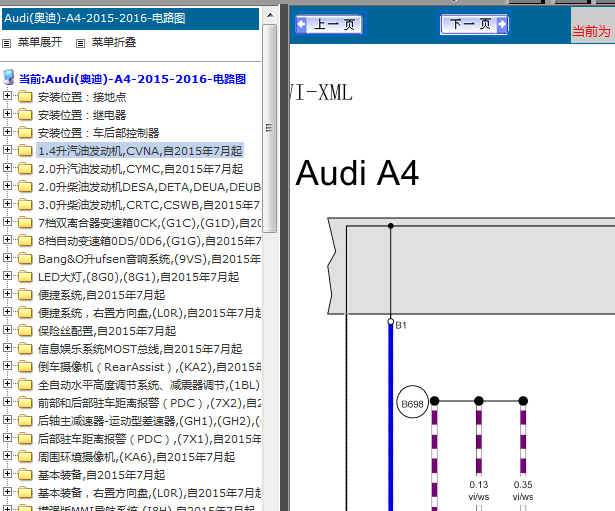Select tree item LED大灯,(8G0),(8G1),自2015年7月起
615x511 pixels.
click(x=138, y=277)
